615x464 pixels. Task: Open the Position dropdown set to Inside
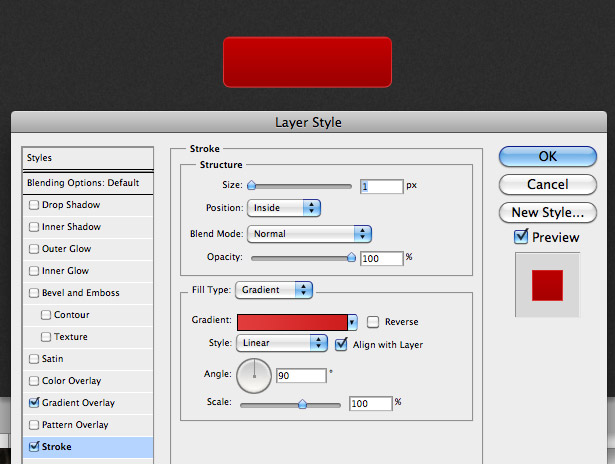click(284, 208)
